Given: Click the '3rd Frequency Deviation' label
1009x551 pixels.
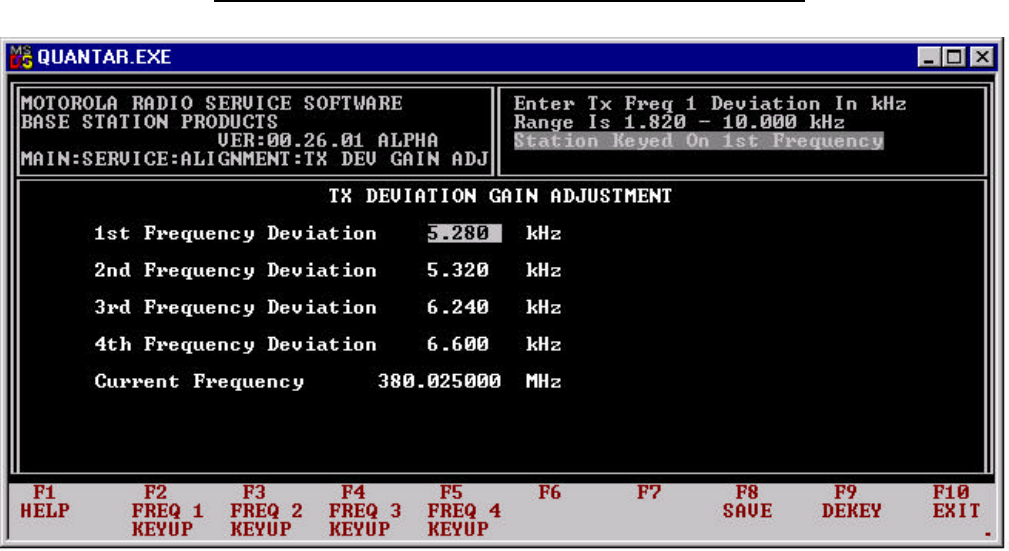Looking at the screenshot, I should click(x=235, y=307).
